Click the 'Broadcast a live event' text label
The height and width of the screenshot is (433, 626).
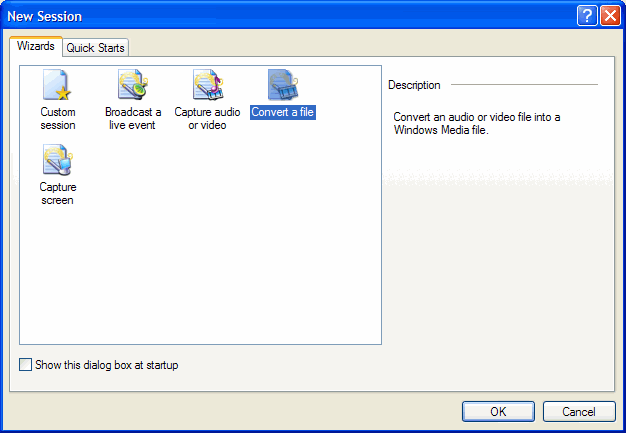tap(132, 119)
